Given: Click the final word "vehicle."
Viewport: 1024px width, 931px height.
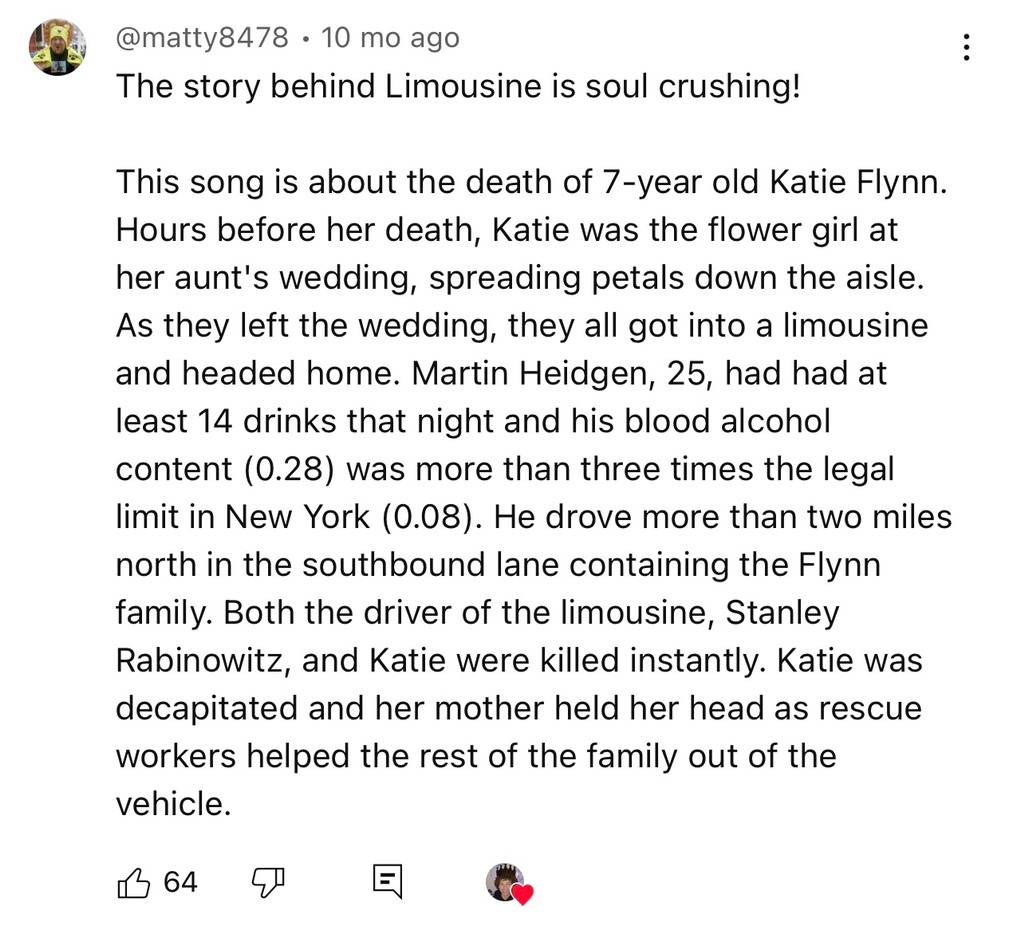Looking at the screenshot, I should [173, 804].
